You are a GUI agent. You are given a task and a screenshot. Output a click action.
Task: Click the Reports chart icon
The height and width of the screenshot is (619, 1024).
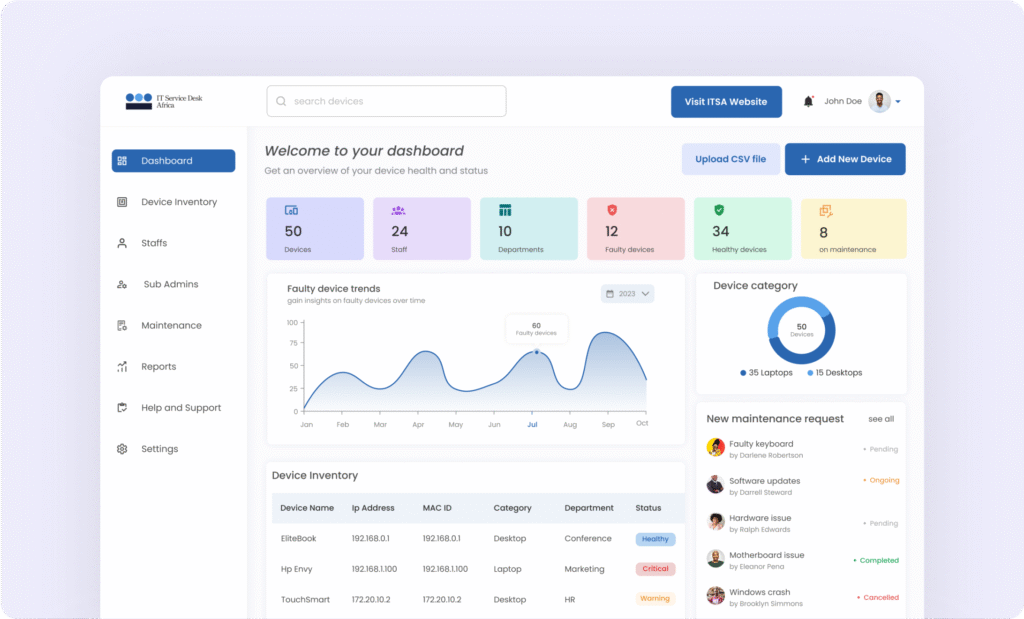tap(122, 367)
